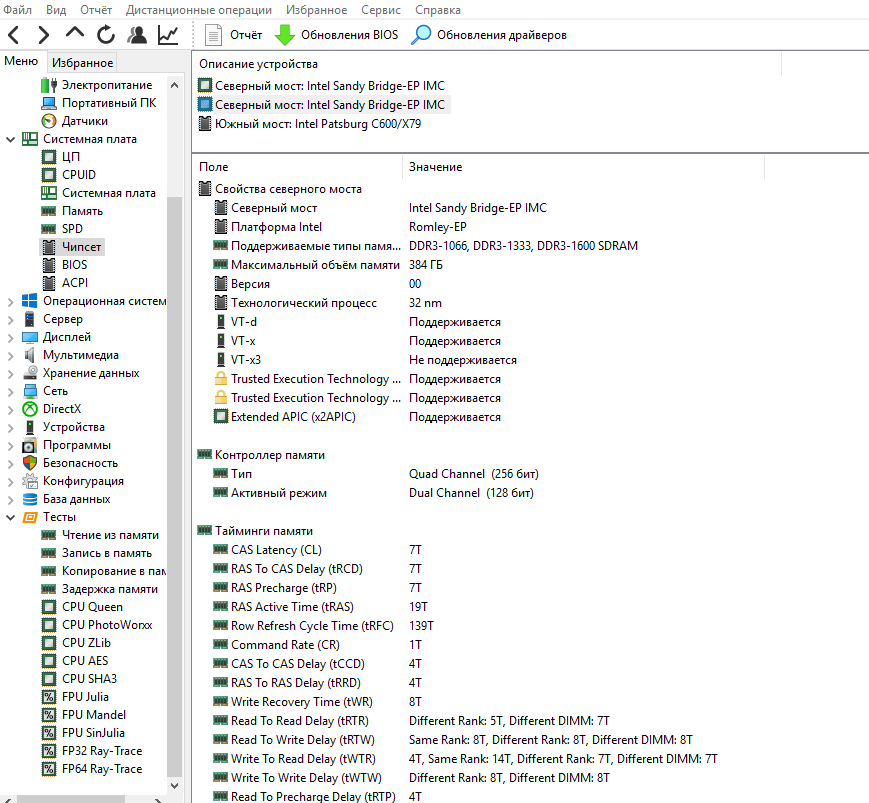The width and height of the screenshot is (869, 803).
Task: Click the Чипсет chip icon
Action: click(49, 247)
